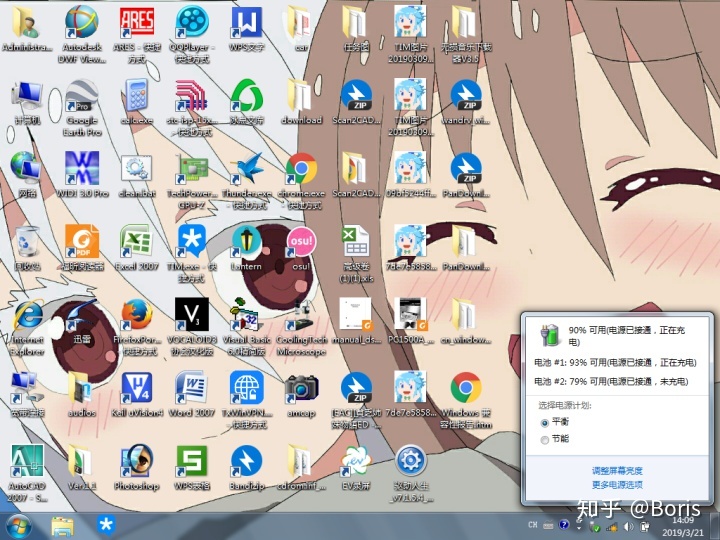Open the Bandizip shortcut
Screen dimensions: 720x540
tap(247, 461)
